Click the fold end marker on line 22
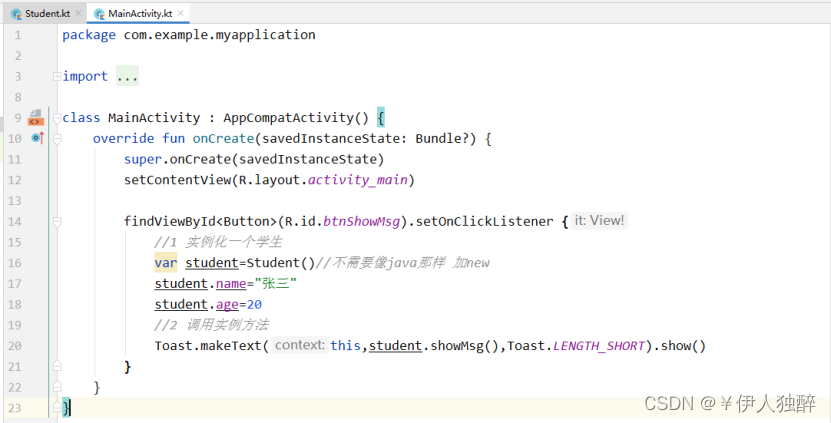The width and height of the screenshot is (831, 423). pos(57,387)
